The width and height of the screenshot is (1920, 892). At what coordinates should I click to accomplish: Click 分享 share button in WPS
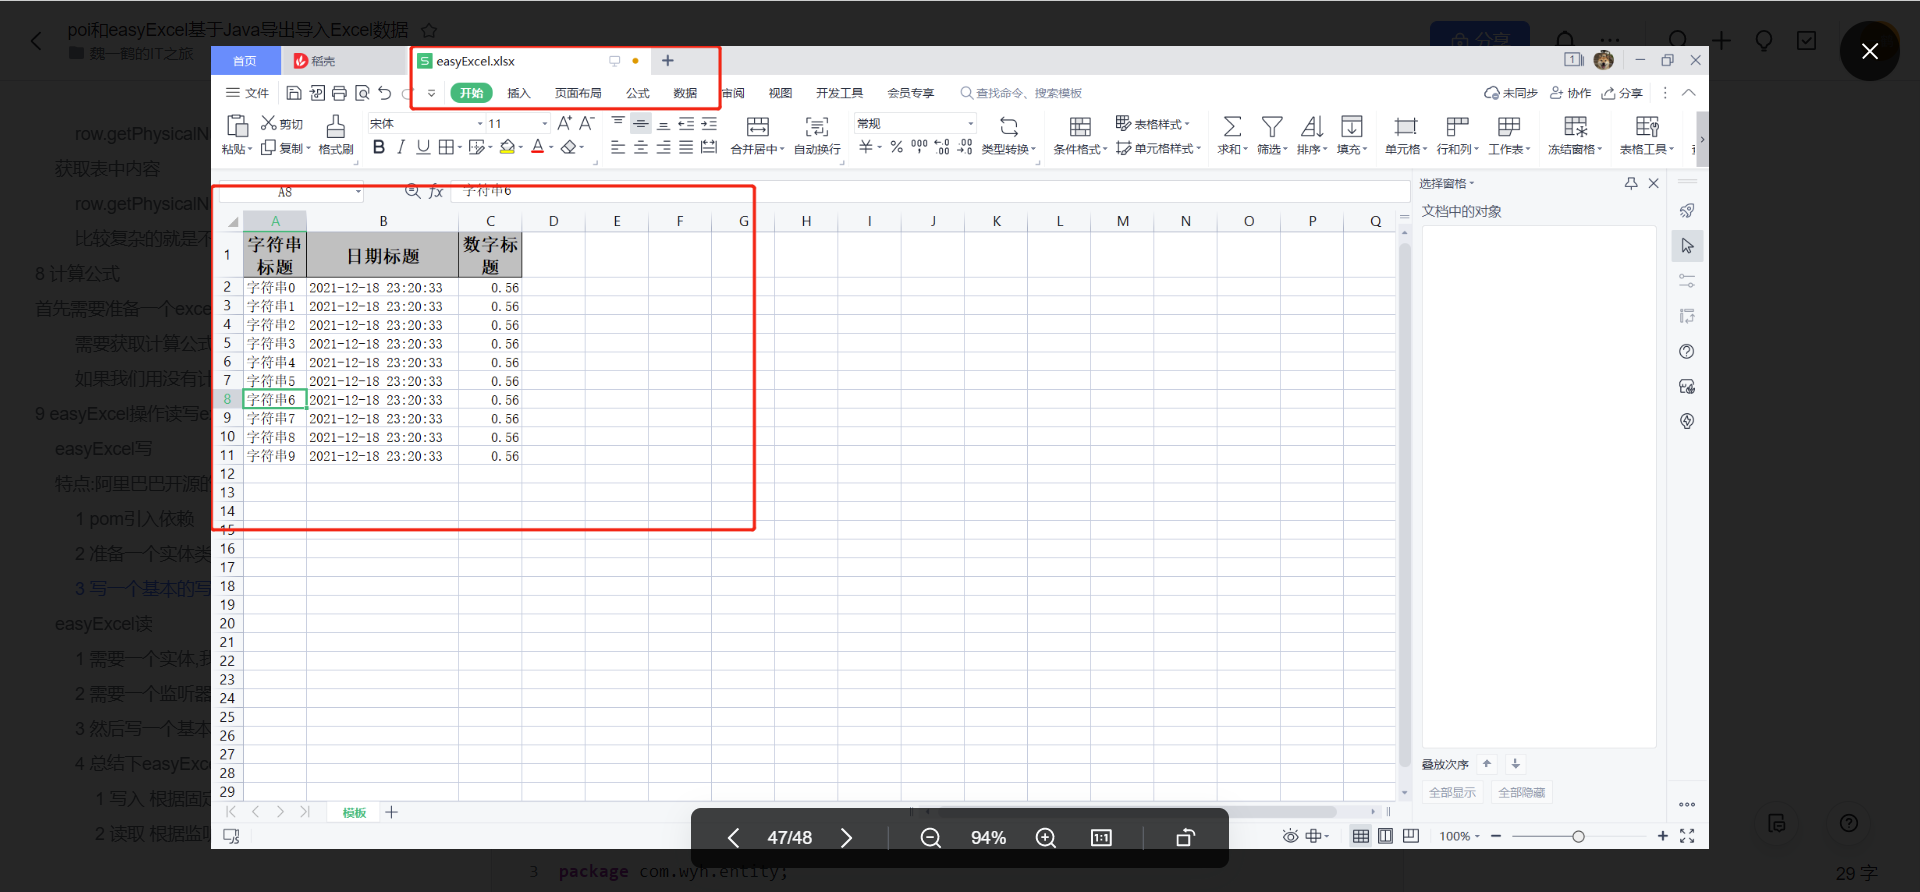pos(1622,93)
